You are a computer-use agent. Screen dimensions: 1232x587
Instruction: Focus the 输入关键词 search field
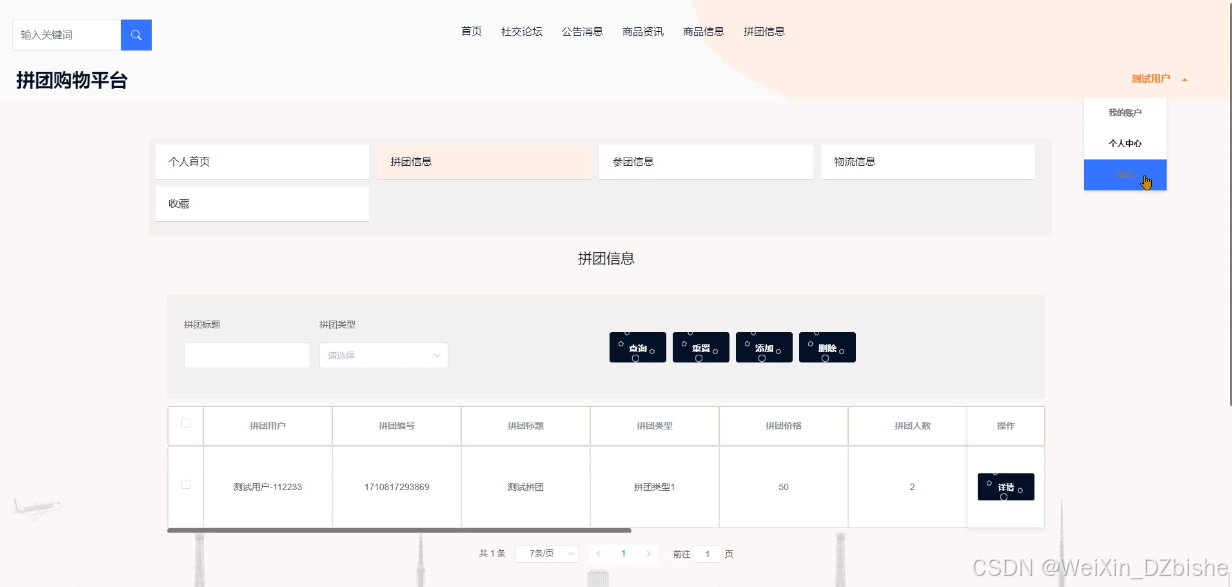click(67, 35)
